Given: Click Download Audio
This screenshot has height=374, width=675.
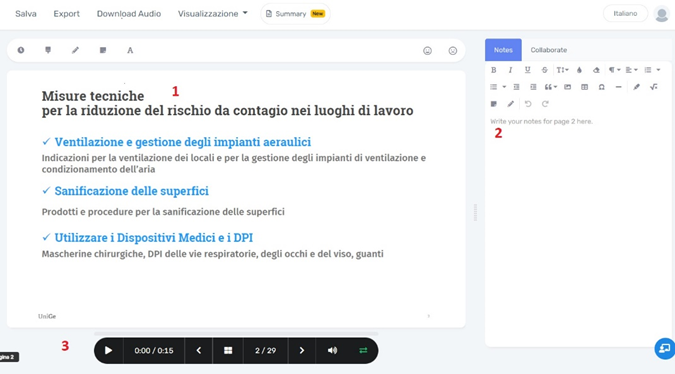Looking at the screenshot, I should pos(129,14).
